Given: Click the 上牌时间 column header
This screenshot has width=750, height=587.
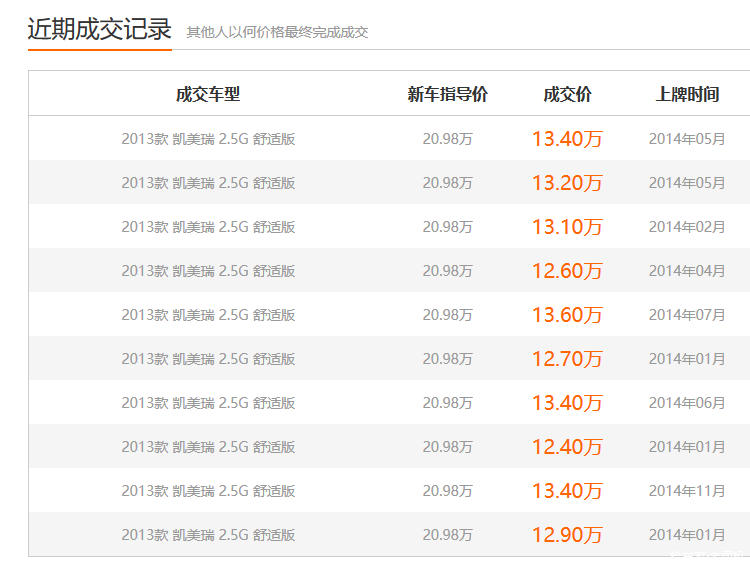Looking at the screenshot, I should click(687, 95).
